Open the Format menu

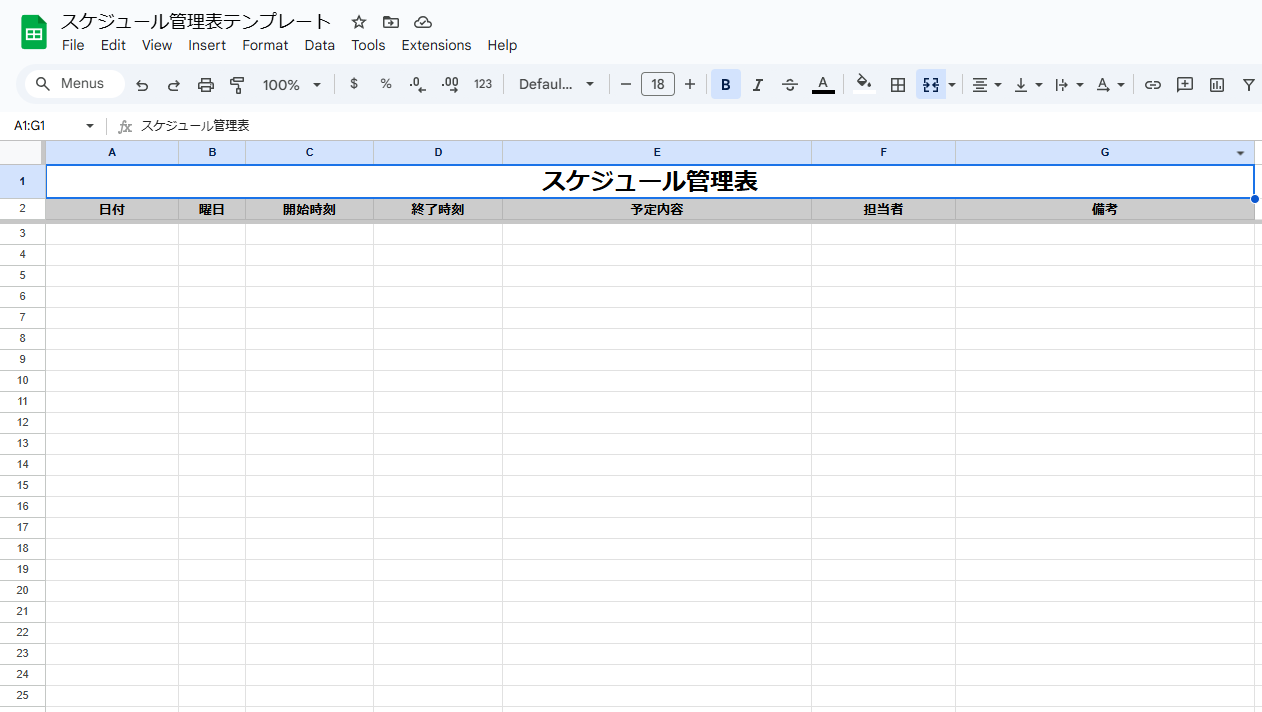[x=265, y=45]
